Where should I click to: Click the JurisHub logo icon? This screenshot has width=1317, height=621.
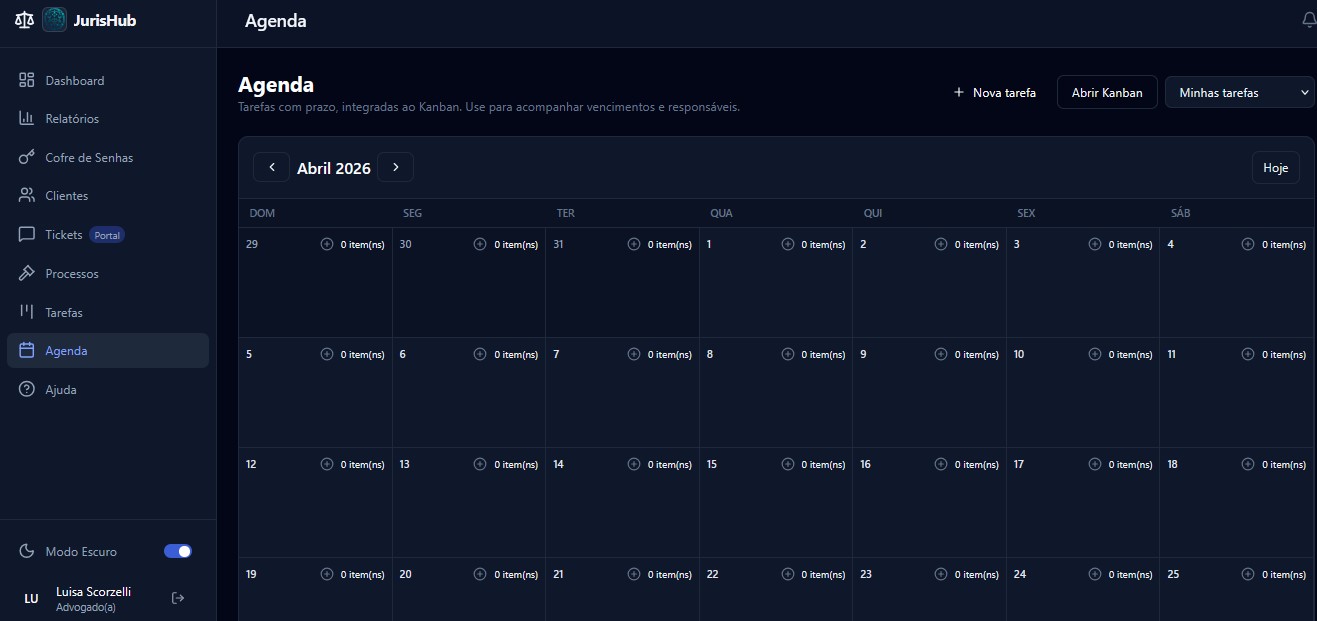(55, 20)
